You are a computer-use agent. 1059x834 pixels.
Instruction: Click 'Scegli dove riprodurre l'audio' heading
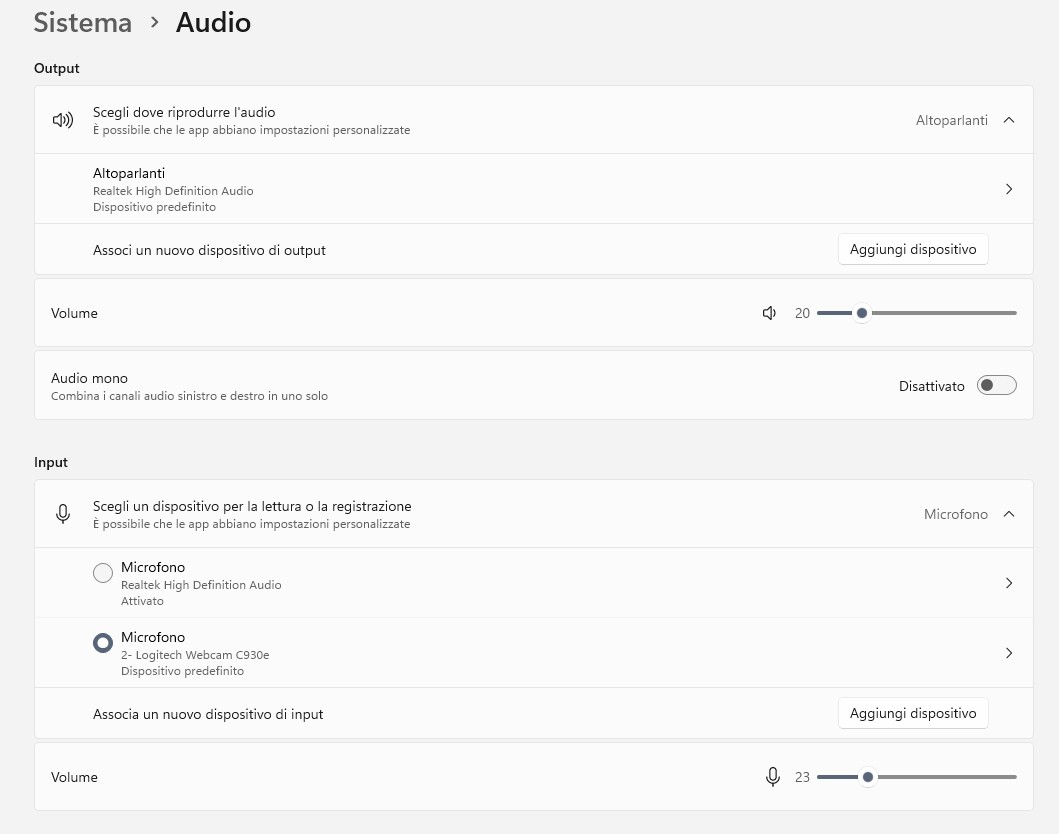click(184, 112)
